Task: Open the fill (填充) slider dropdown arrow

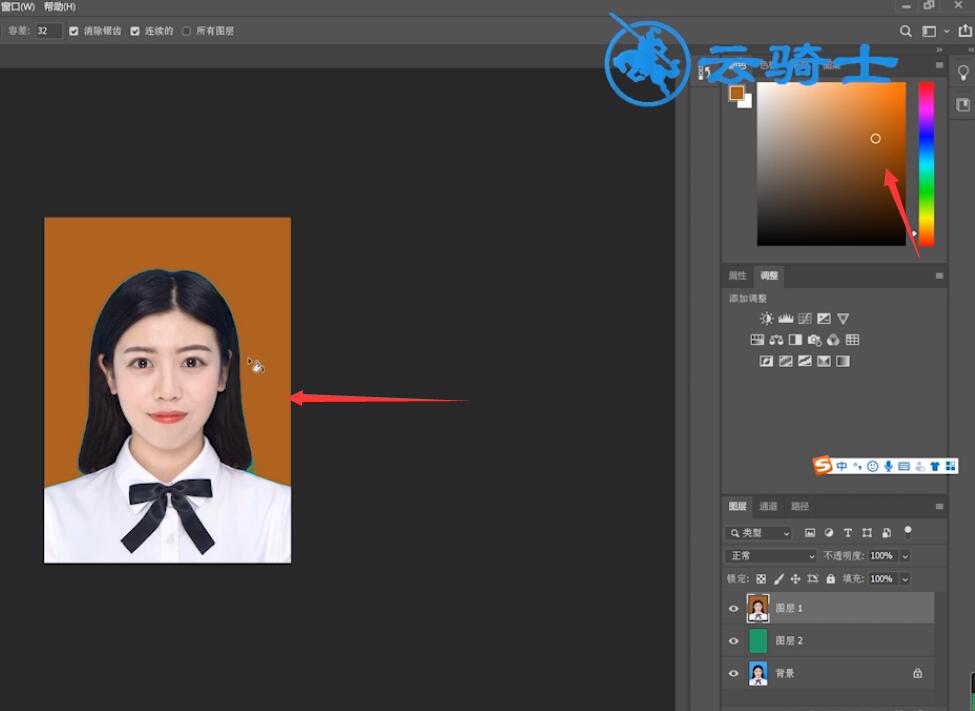Action: coord(905,579)
